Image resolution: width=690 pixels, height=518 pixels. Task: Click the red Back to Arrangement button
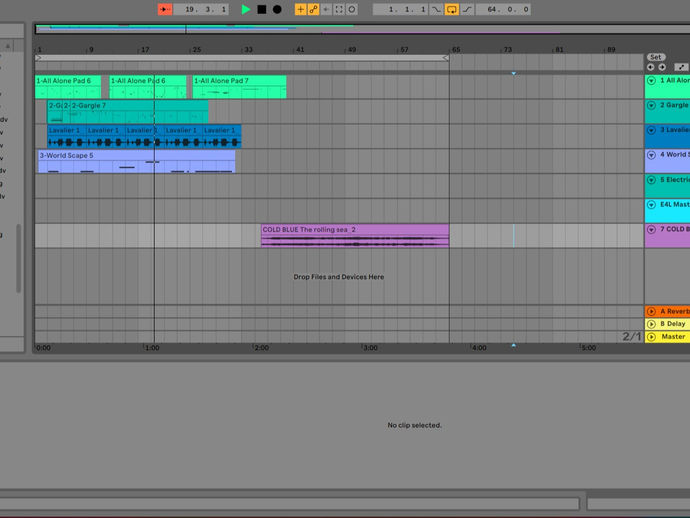tap(165, 9)
